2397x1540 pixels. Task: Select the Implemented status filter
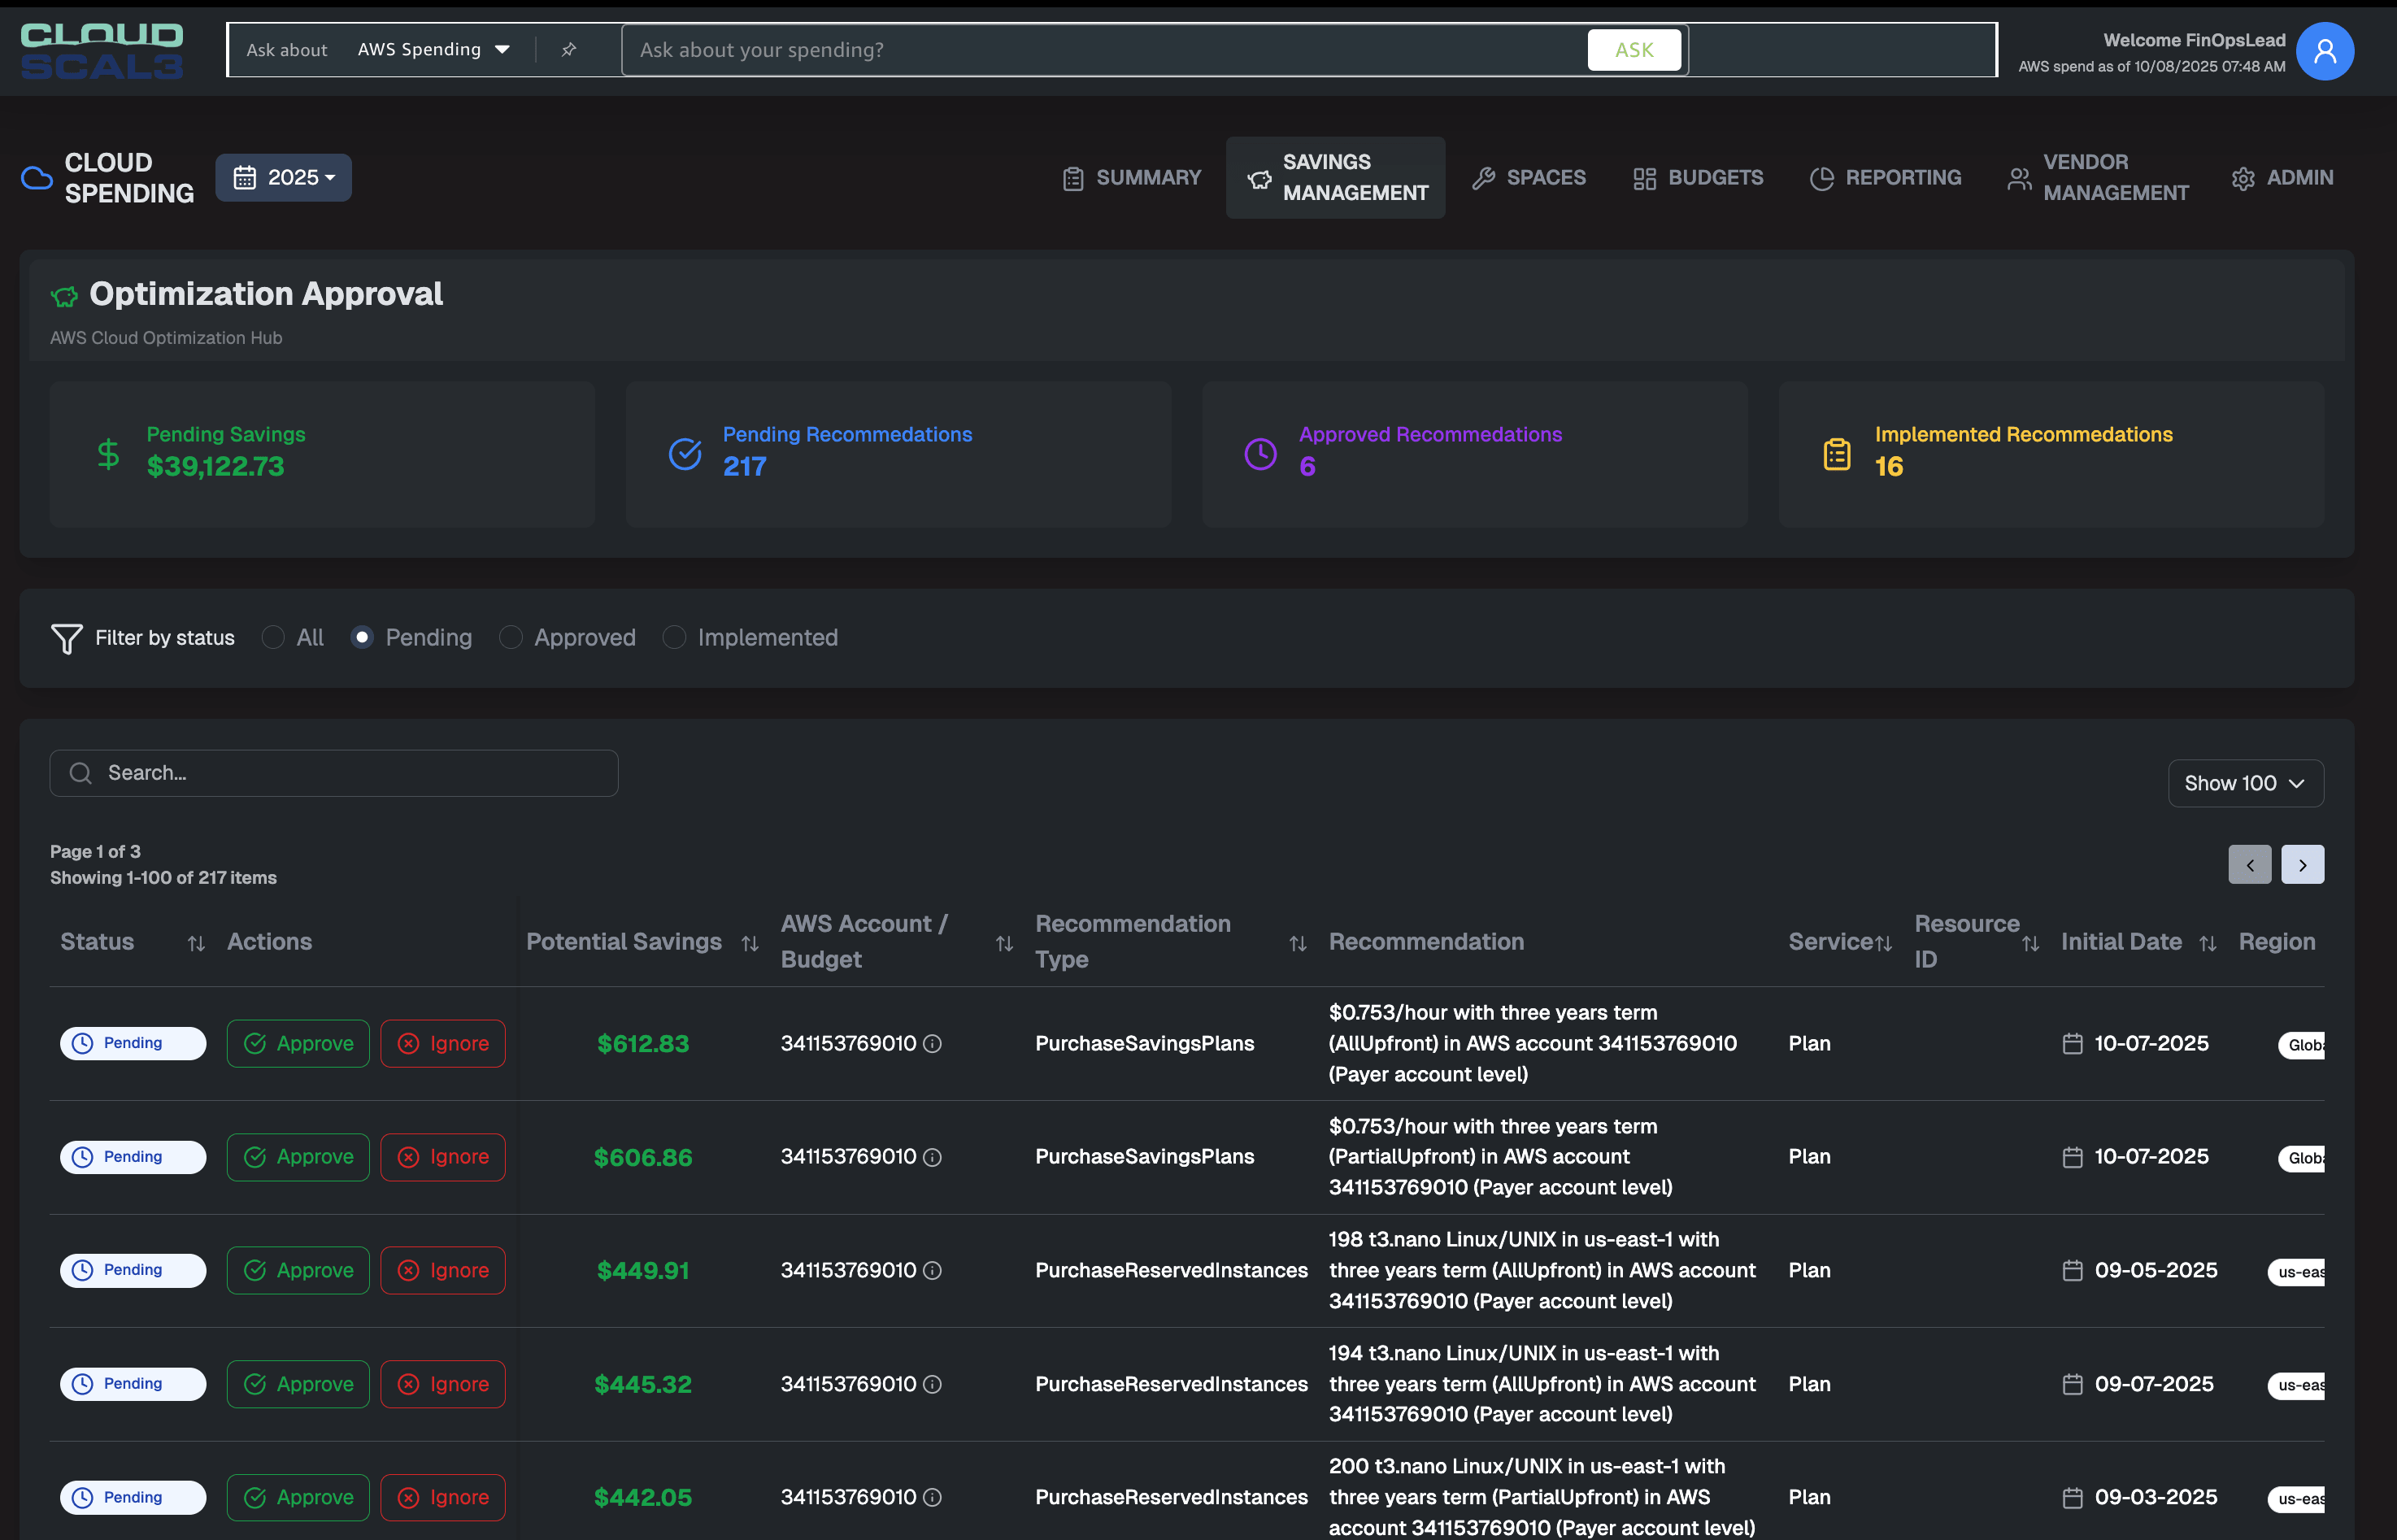coord(674,637)
